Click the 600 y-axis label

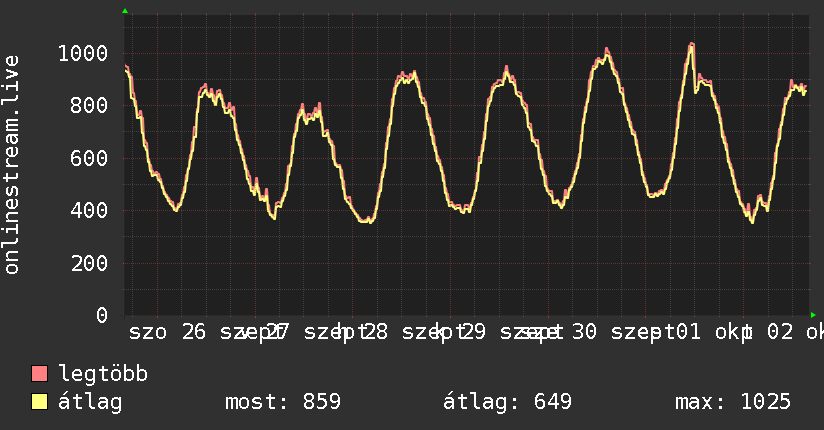(x=89, y=158)
